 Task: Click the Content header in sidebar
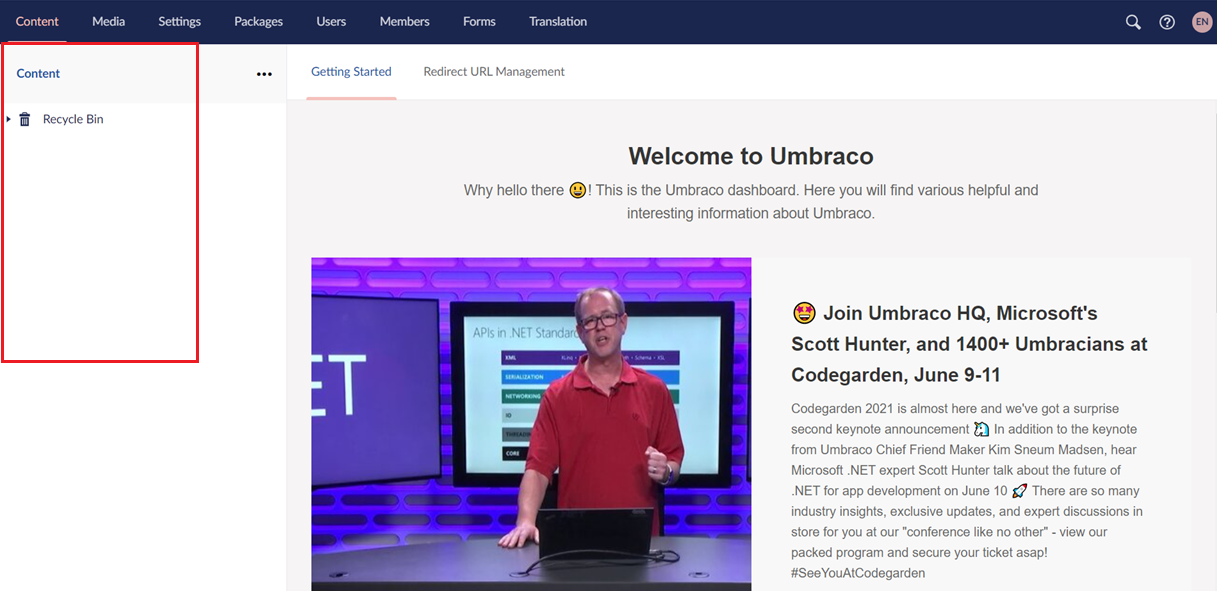pos(38,74)
